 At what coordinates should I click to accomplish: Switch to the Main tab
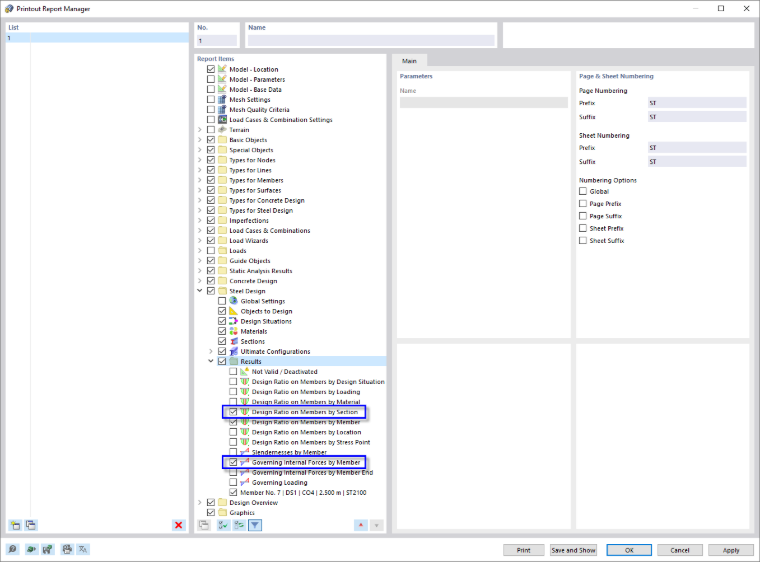(x=409, y=61)
